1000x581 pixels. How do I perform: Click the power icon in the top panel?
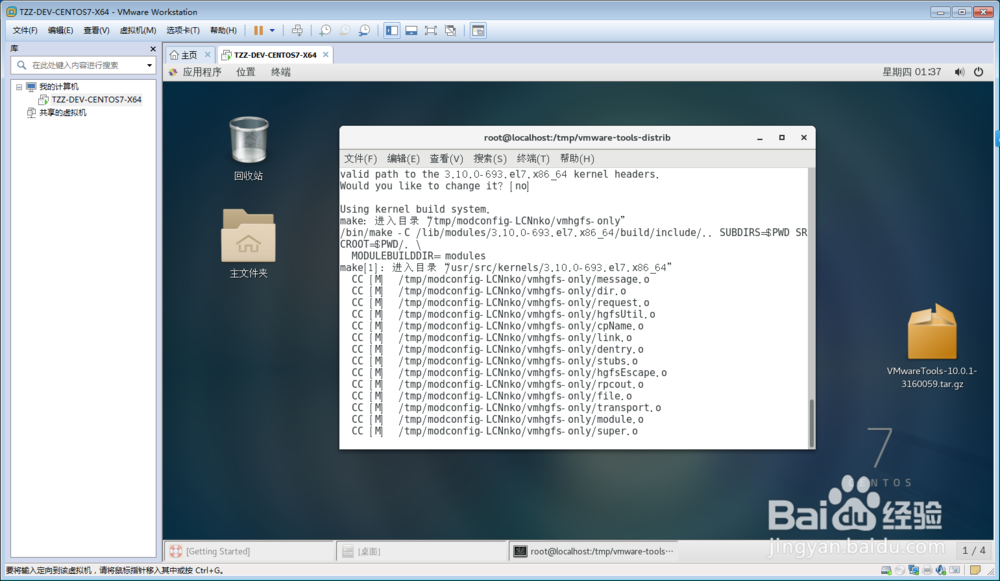click(978, 72)
